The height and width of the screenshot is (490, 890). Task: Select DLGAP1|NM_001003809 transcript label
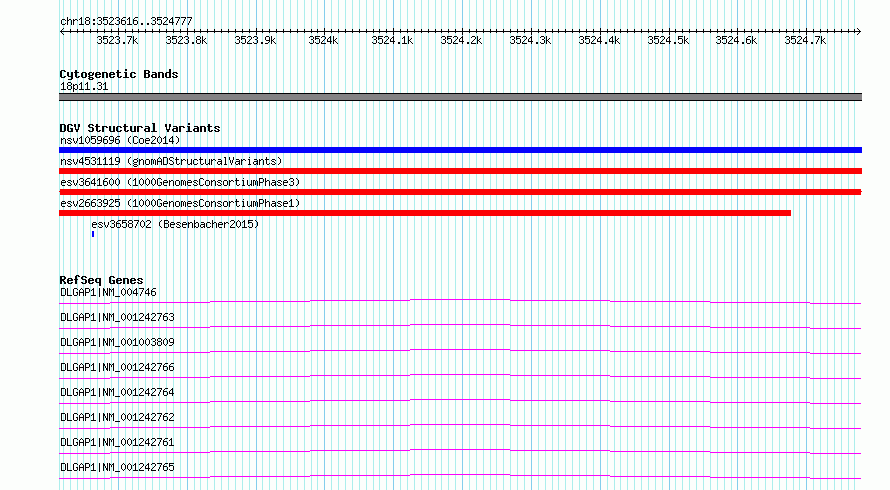coord(117,342)
